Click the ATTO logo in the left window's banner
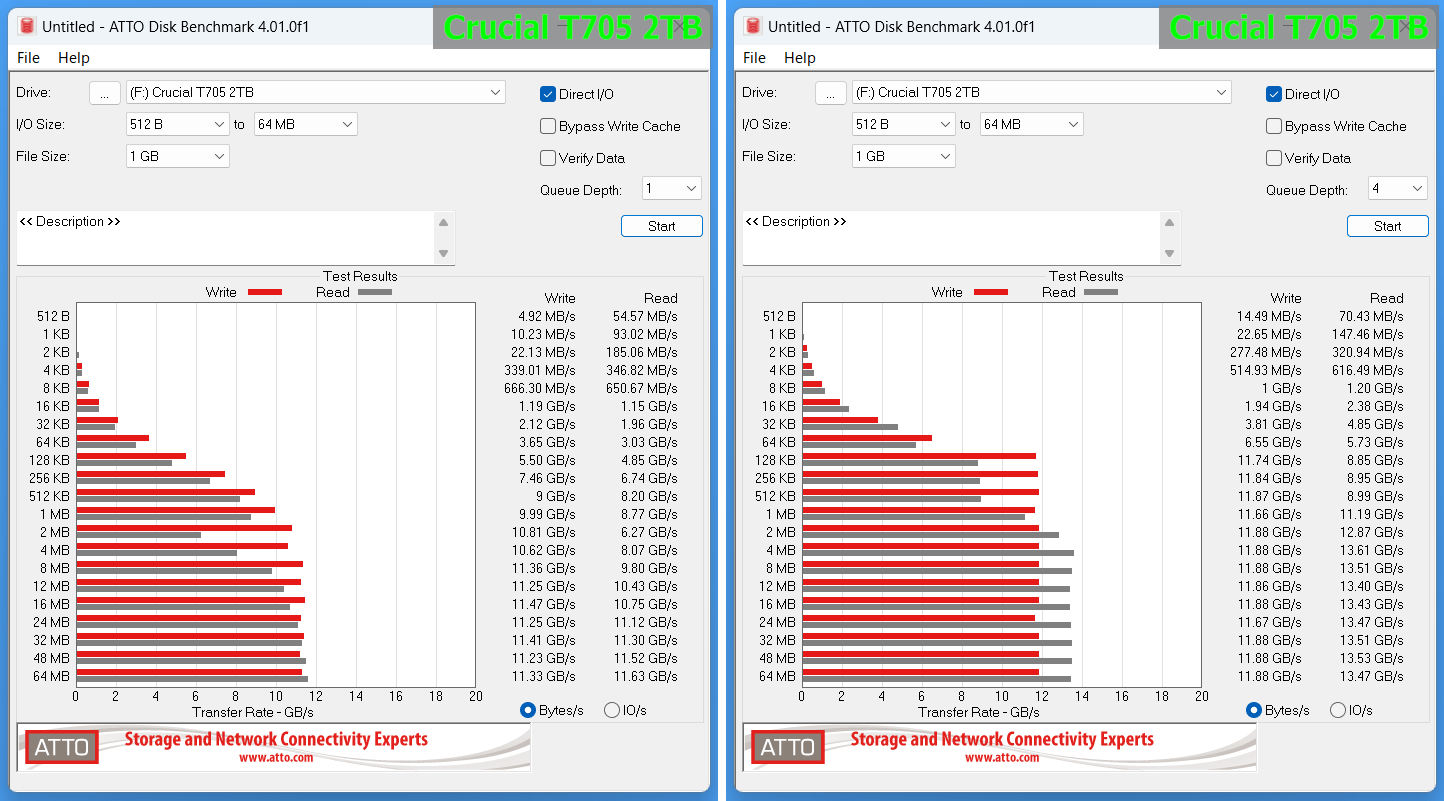This screenshot has width=1444, height=801. tap(62, 747)
